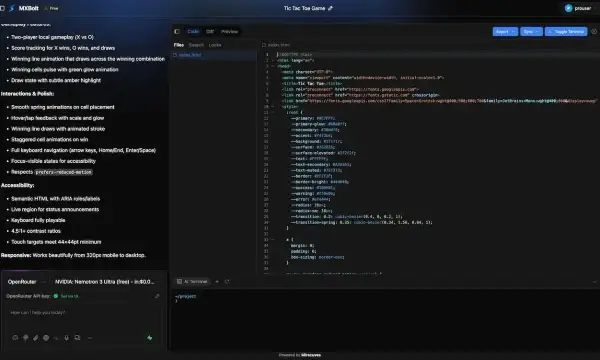Click the circular icon right of Toggle Terminal
The height and width of the screenshot is (360, 600).
(594, 31)
